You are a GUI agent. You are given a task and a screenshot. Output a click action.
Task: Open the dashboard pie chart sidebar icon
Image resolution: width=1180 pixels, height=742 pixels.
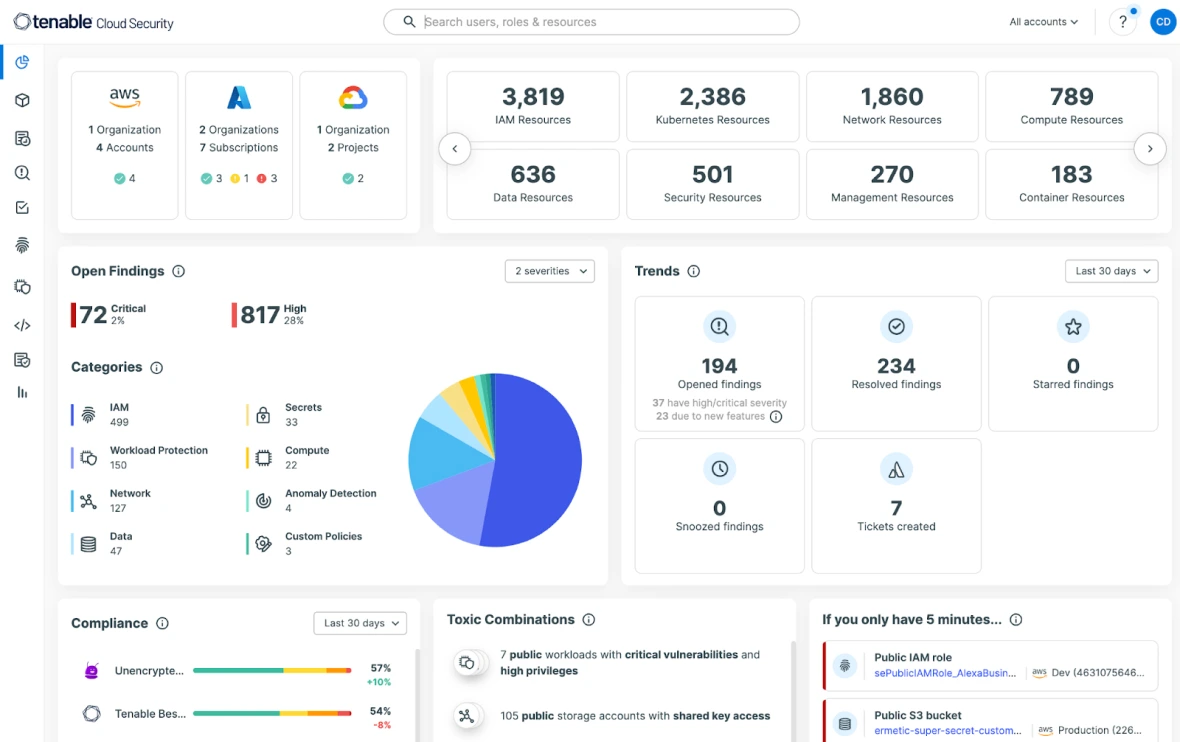[22, 63]
